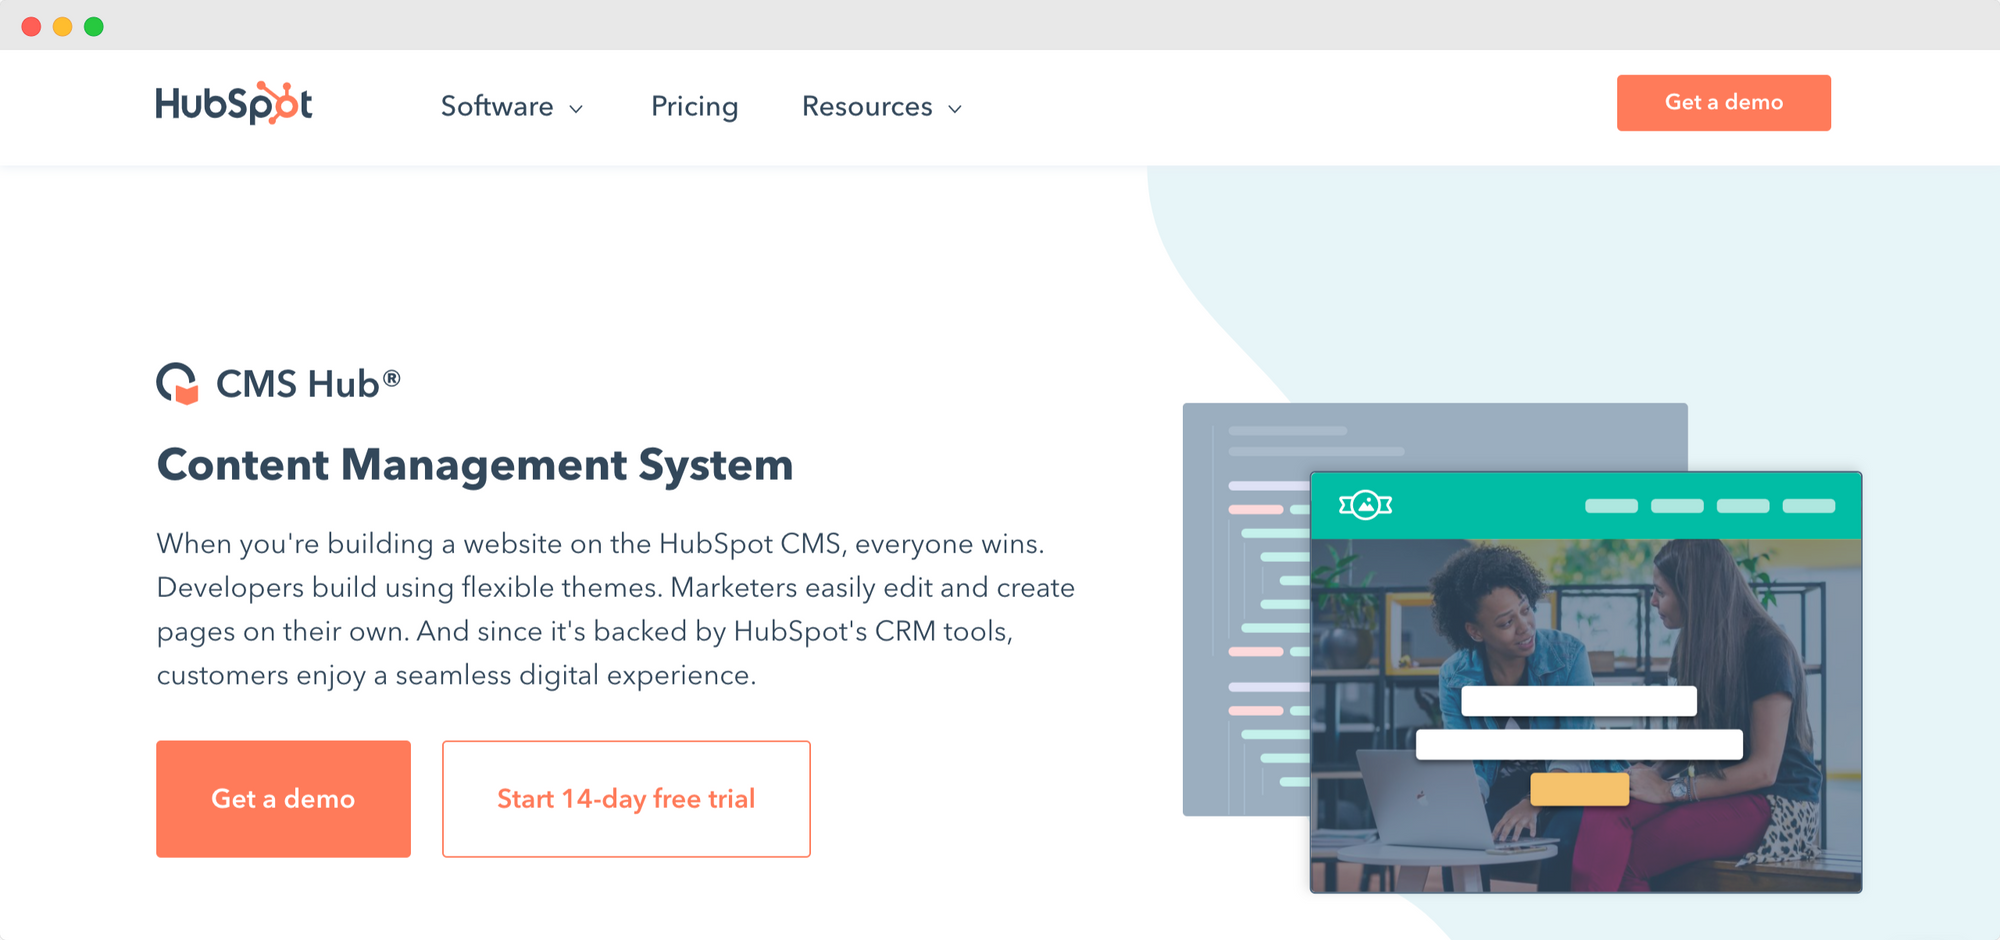
Task: Expand the Software menu chevron
Action: (576, 108)
